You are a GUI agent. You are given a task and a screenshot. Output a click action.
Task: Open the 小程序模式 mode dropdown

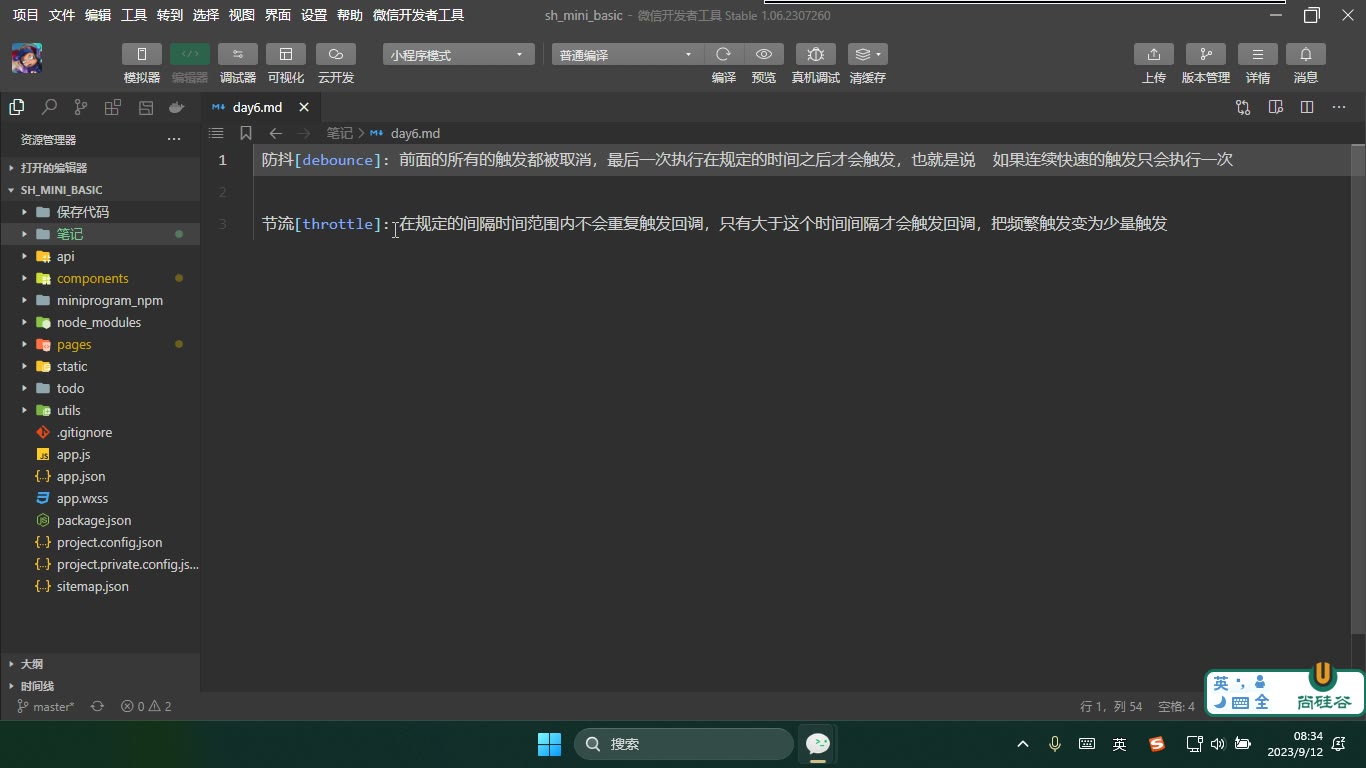click(x=458, y=55)
